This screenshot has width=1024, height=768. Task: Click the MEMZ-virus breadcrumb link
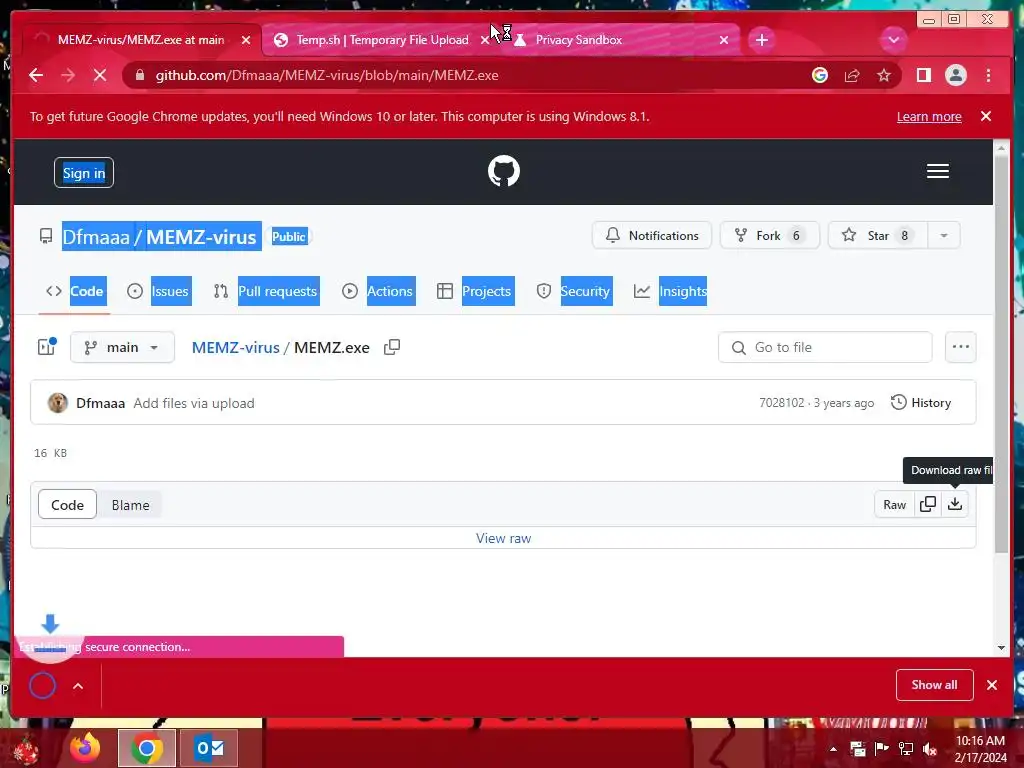pyautogui.click(x=235, y=347)
